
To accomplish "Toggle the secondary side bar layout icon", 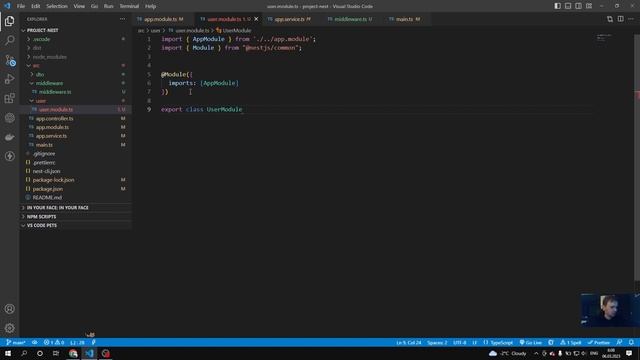I will click(578, 6).
